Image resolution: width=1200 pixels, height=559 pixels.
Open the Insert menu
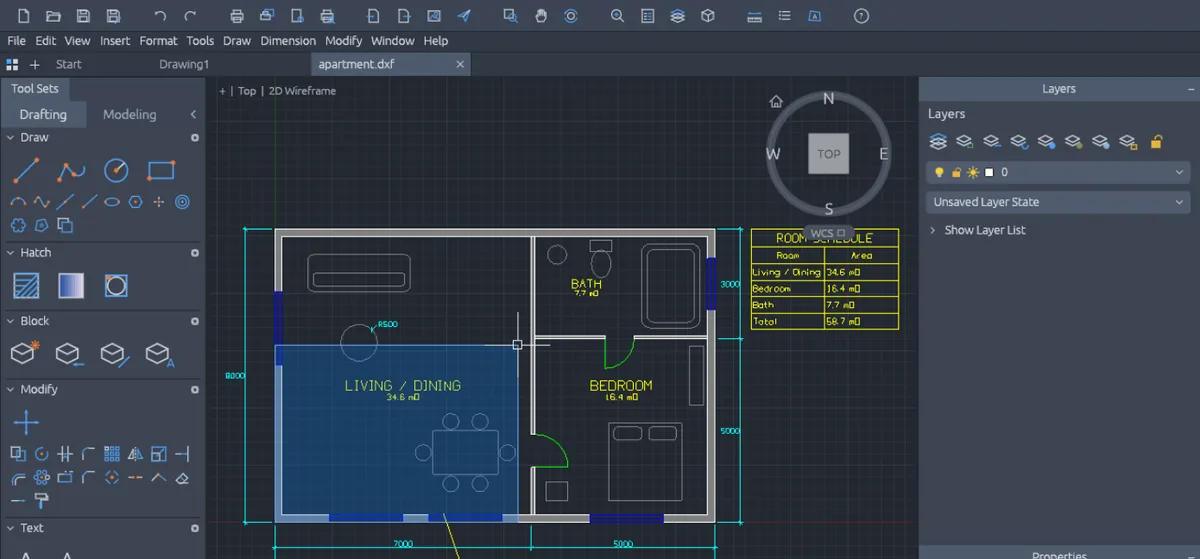[x=115, y=41]
